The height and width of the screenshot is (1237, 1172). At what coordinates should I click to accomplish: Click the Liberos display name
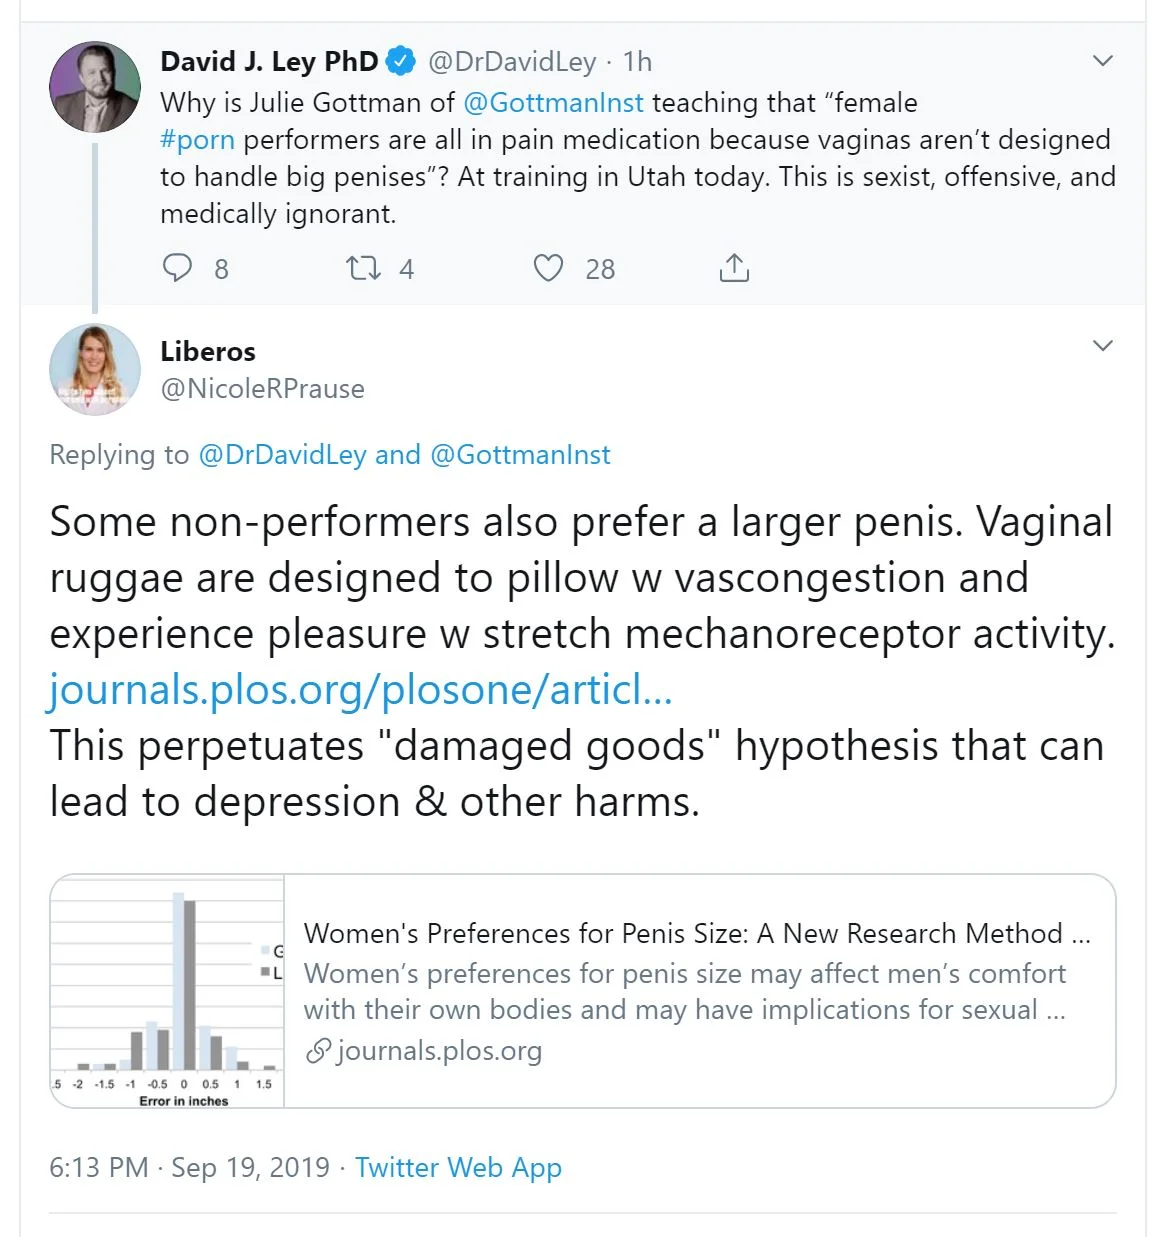tap(208, 352)
